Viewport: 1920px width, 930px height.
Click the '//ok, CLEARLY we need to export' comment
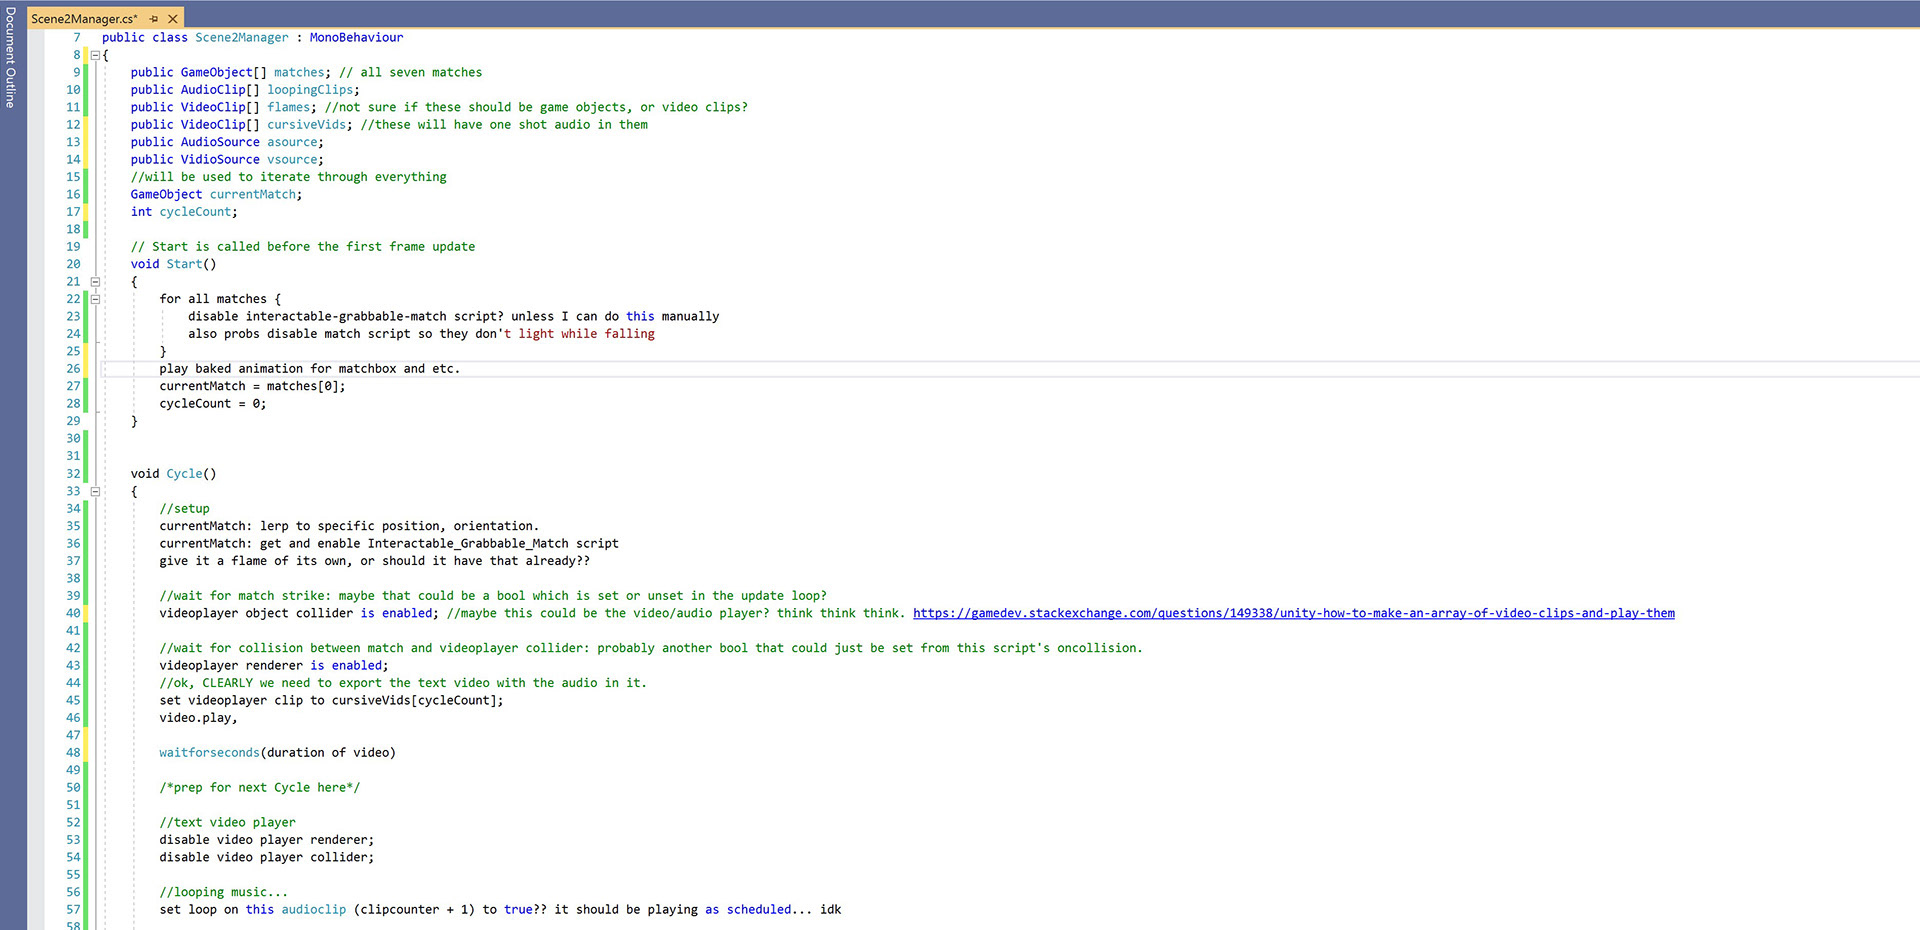(402, 683)
